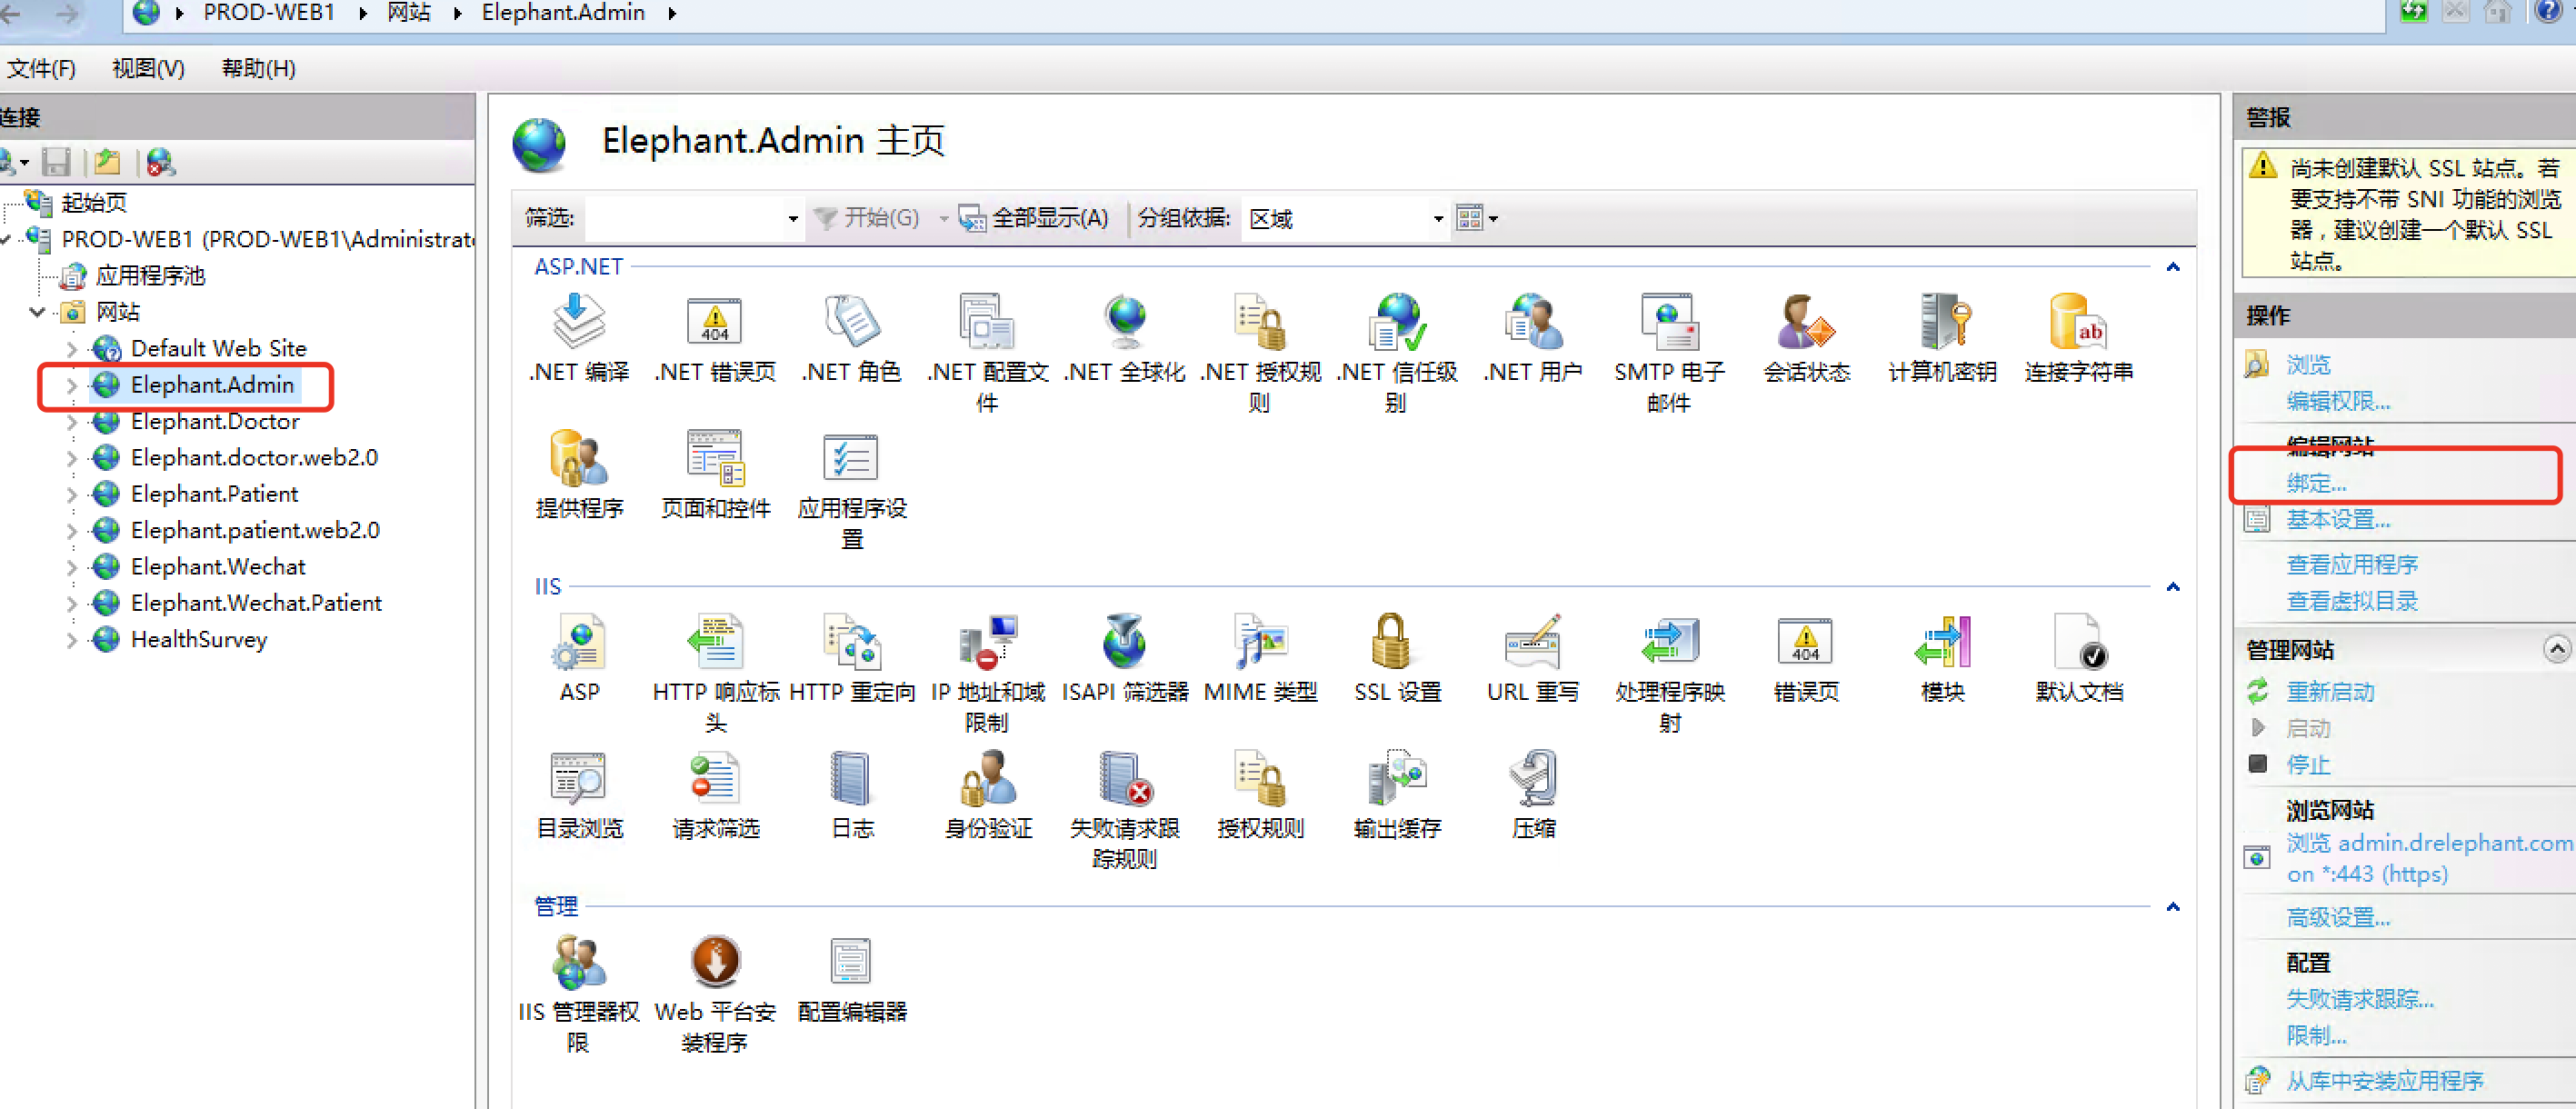
Task: Open 目录浏览 (Directory Browsing) settings
Action: (x=580, y=790)
